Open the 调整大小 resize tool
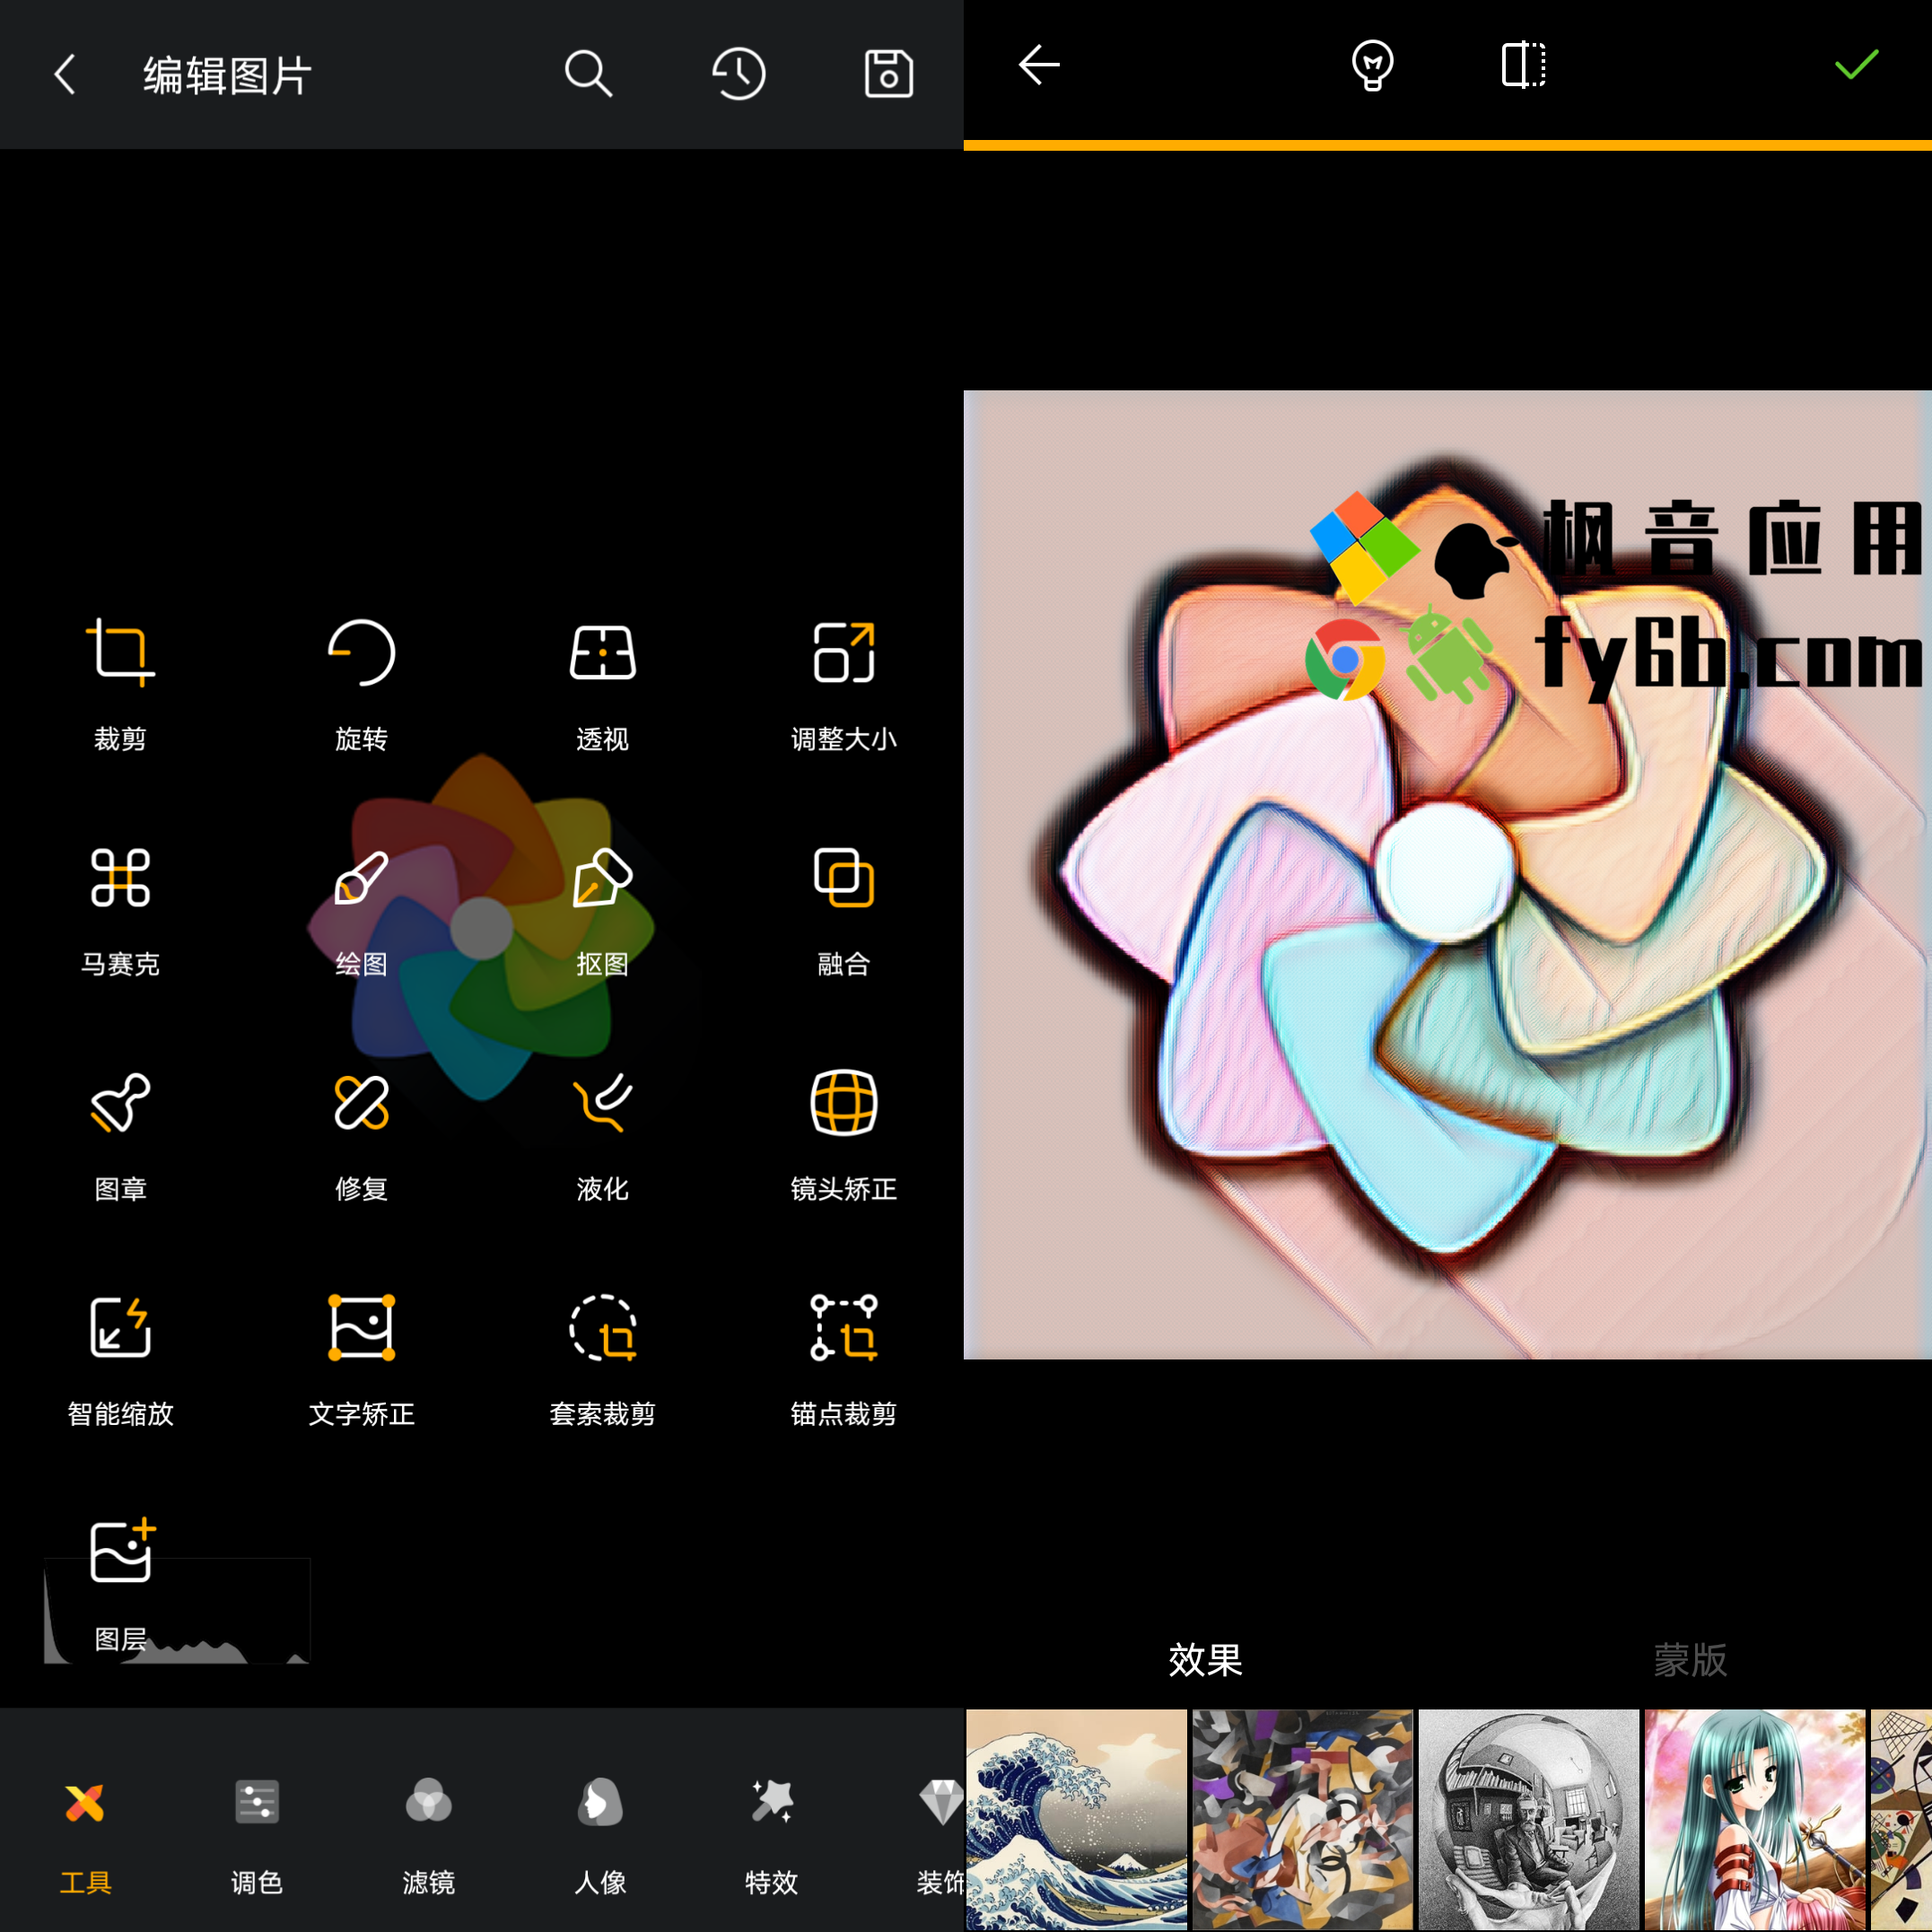The height and width of the screenshot is (1932, 1932). tap(844, 684)
